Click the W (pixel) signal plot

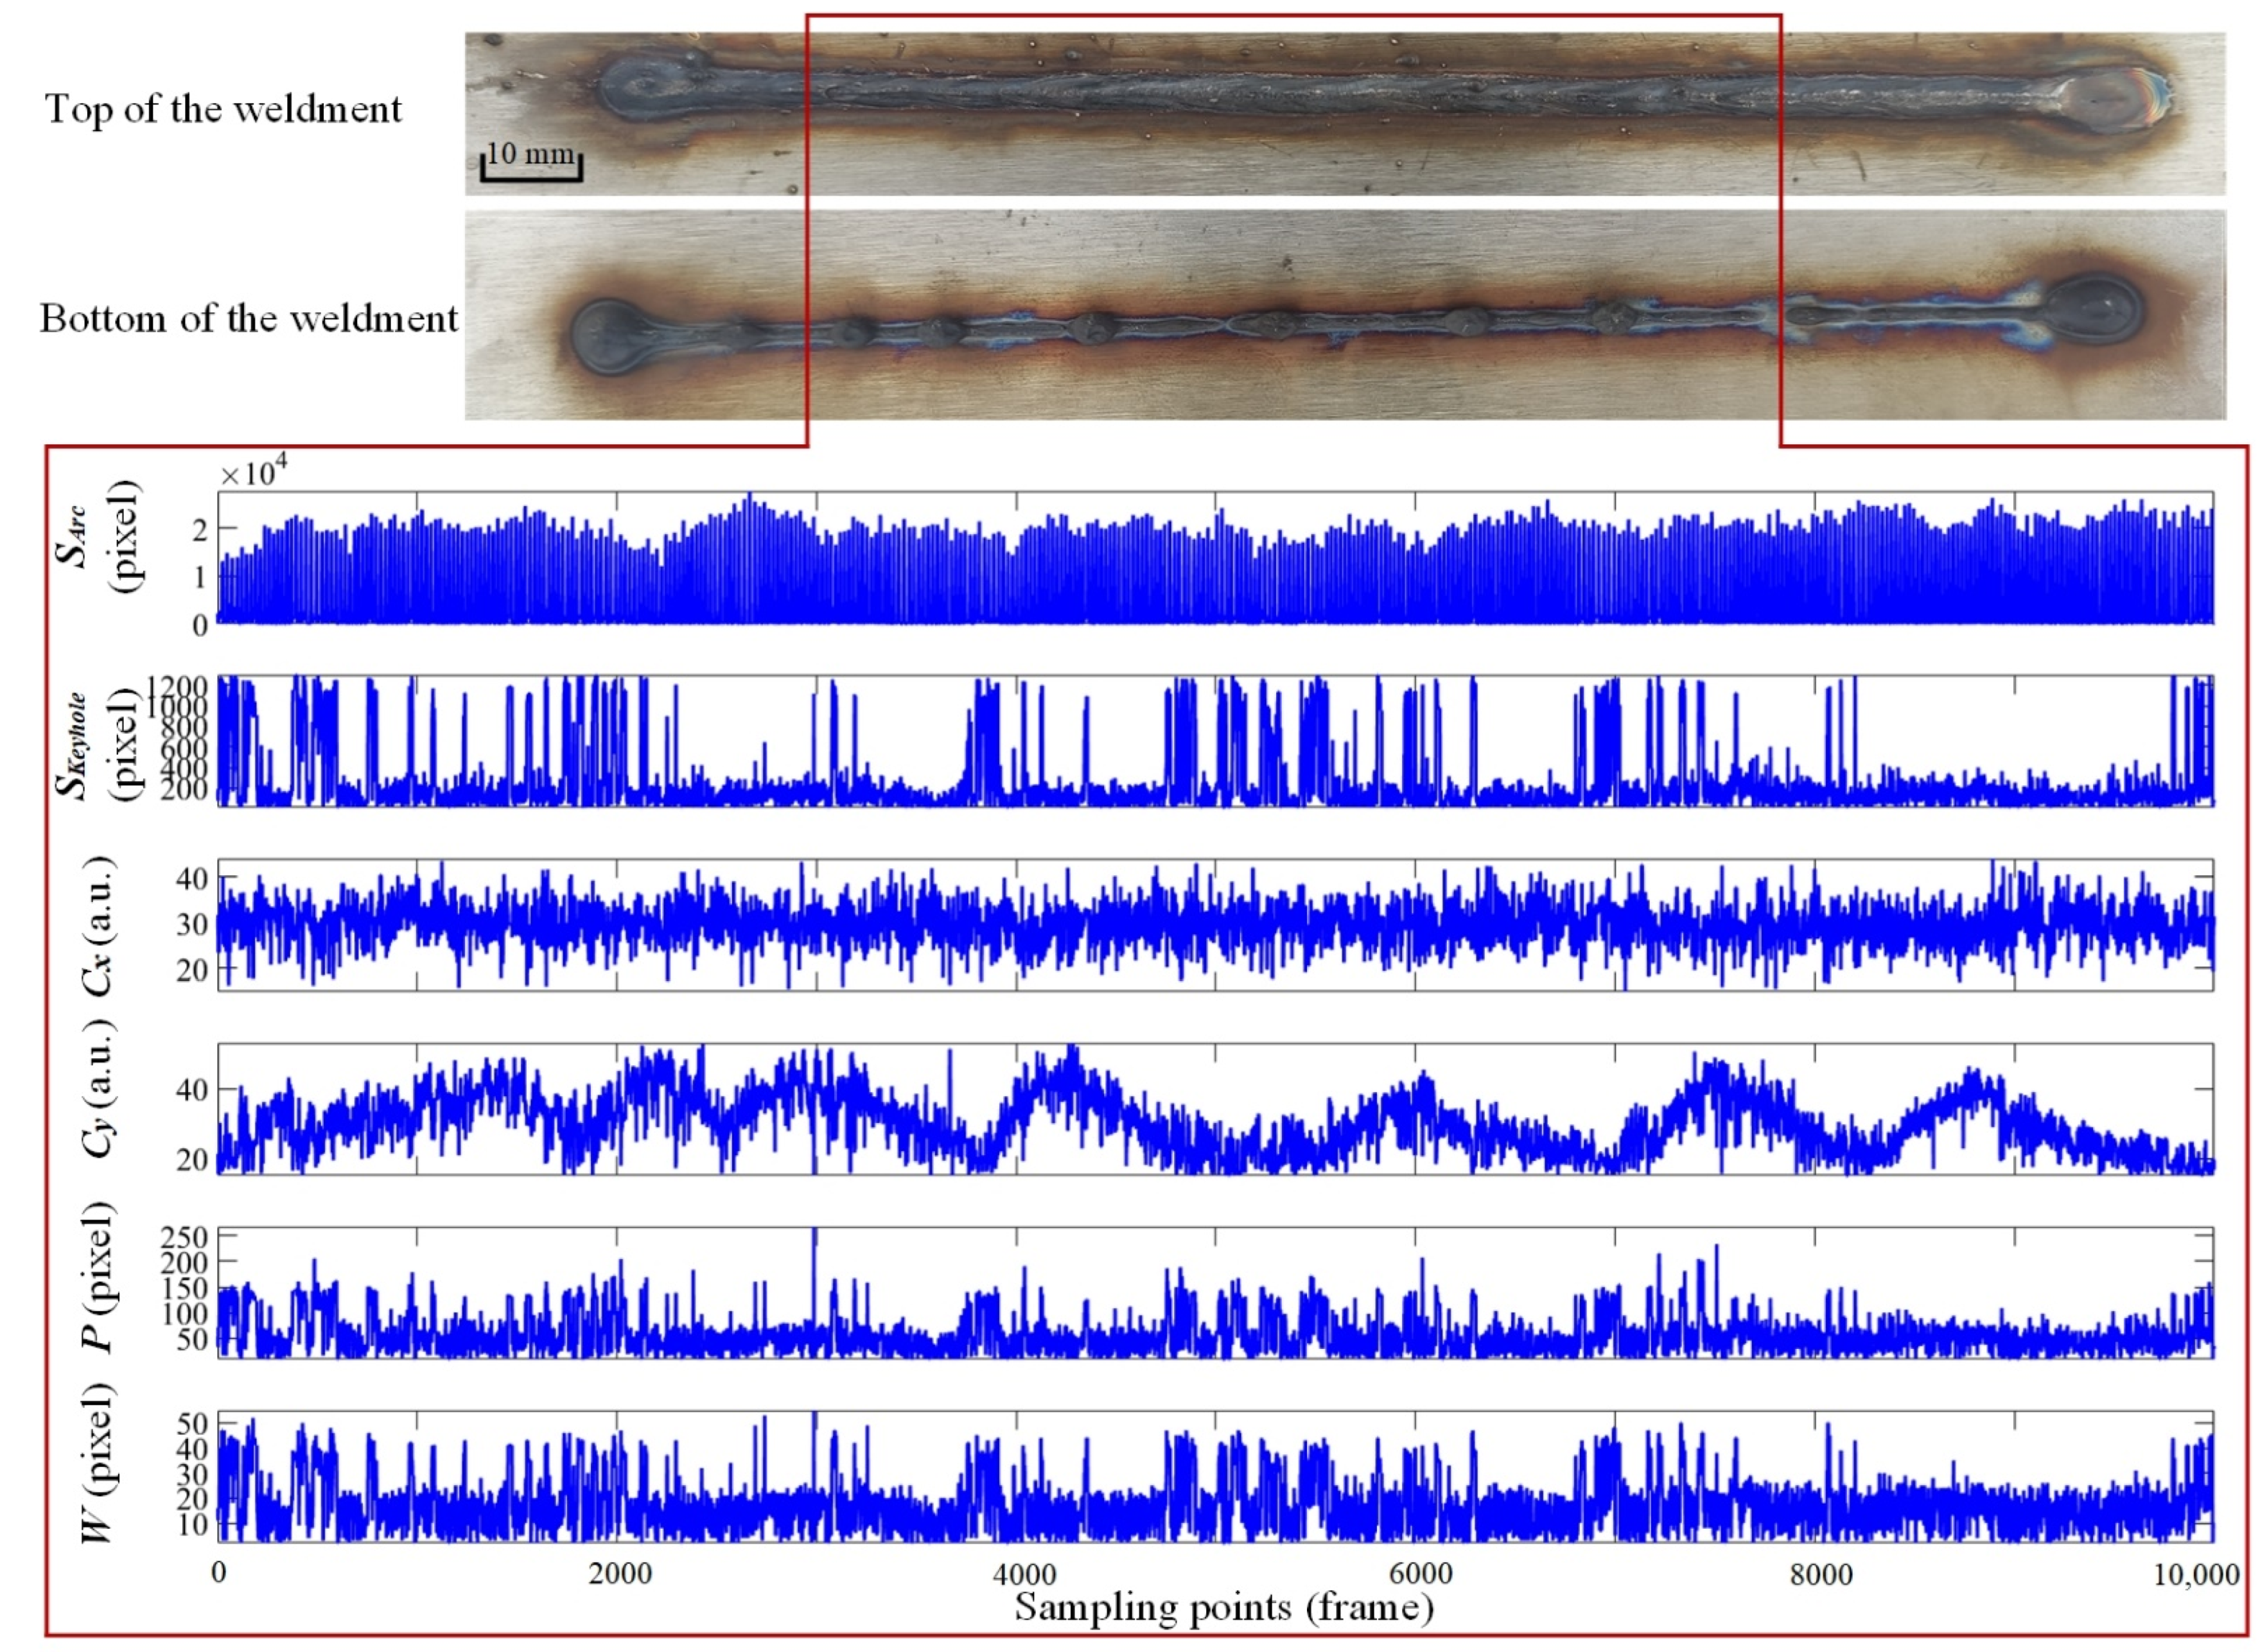1215,1477
